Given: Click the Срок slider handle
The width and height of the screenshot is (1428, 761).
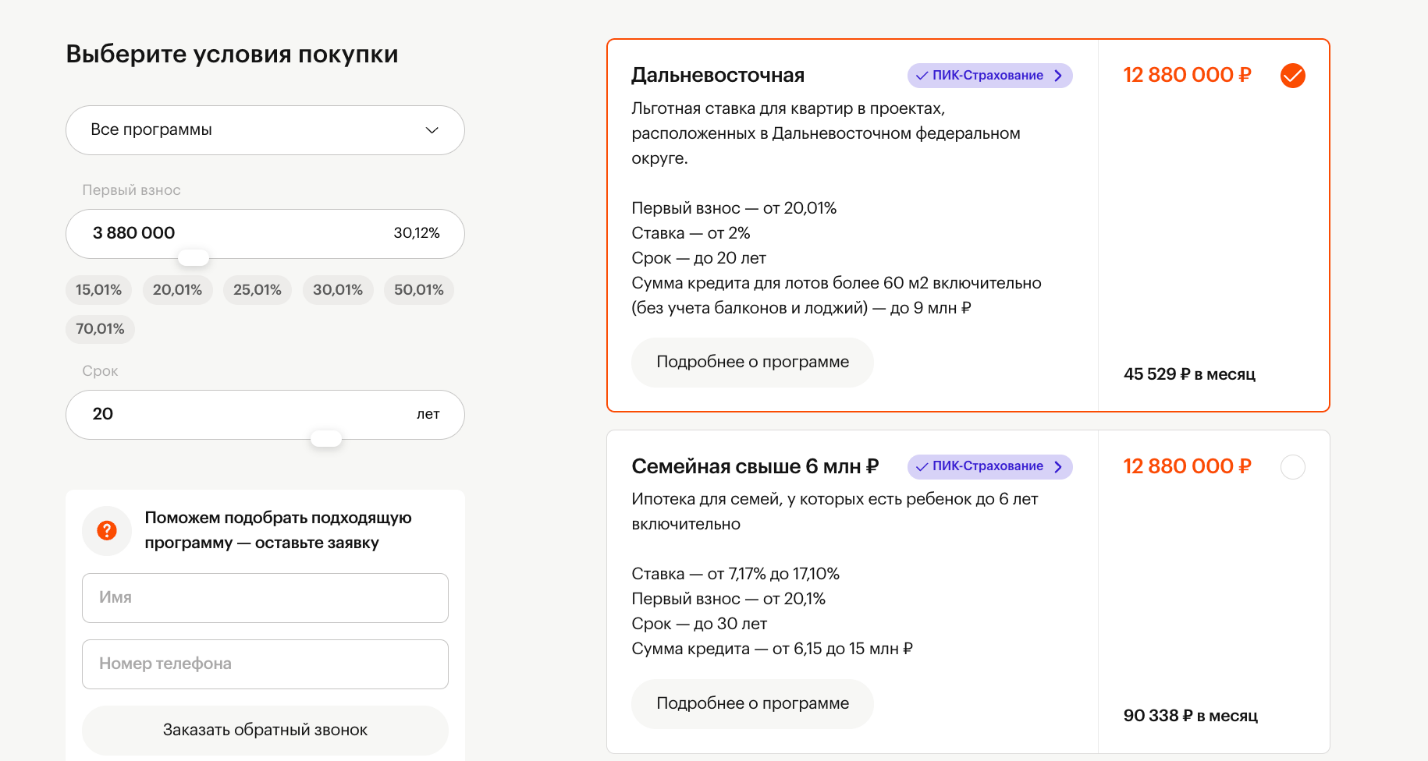Looking at the screenshot, I should (x=326, y=439).
